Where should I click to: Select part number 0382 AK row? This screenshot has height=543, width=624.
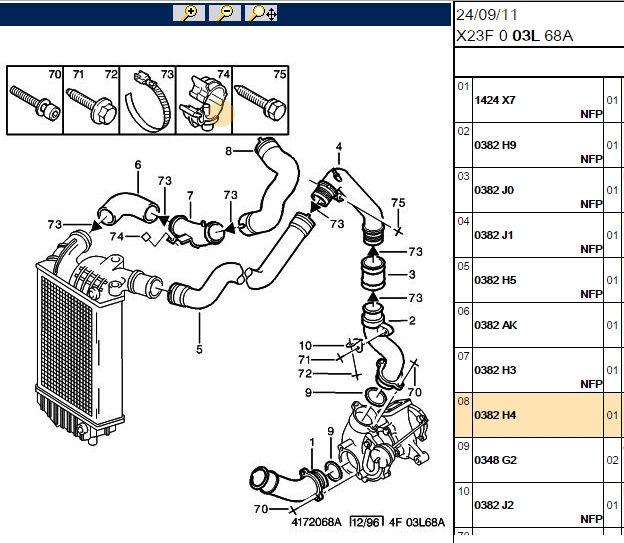tap(538, 325)
